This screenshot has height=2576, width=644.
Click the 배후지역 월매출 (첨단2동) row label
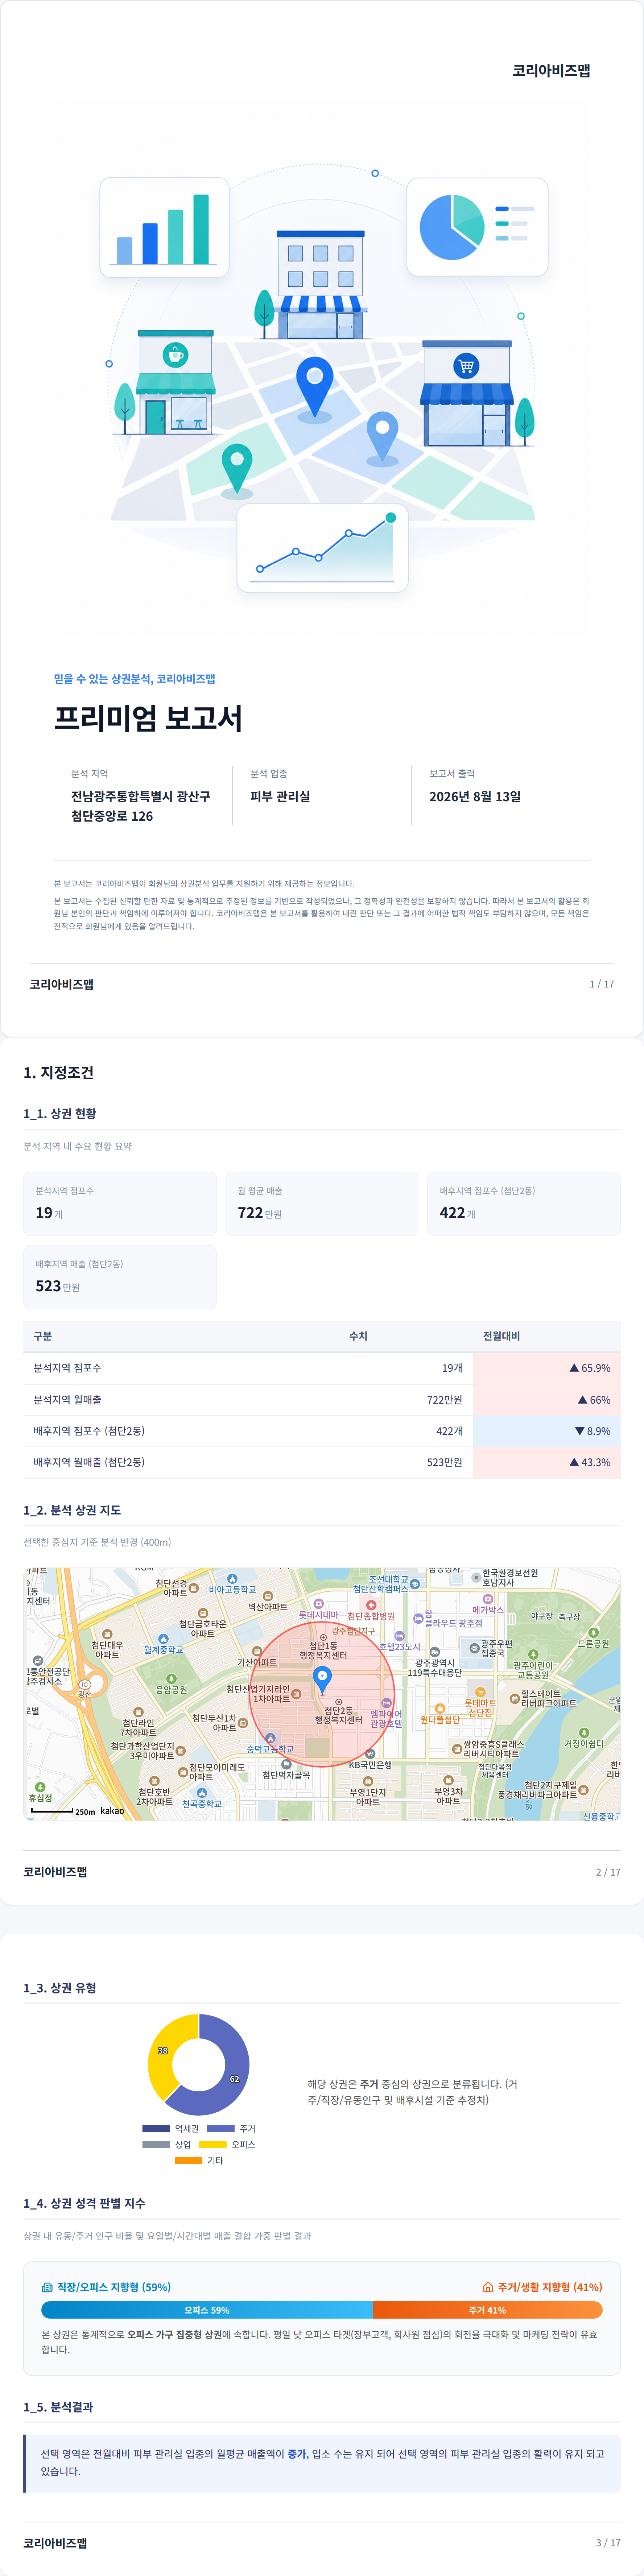tap(89, 1462)
